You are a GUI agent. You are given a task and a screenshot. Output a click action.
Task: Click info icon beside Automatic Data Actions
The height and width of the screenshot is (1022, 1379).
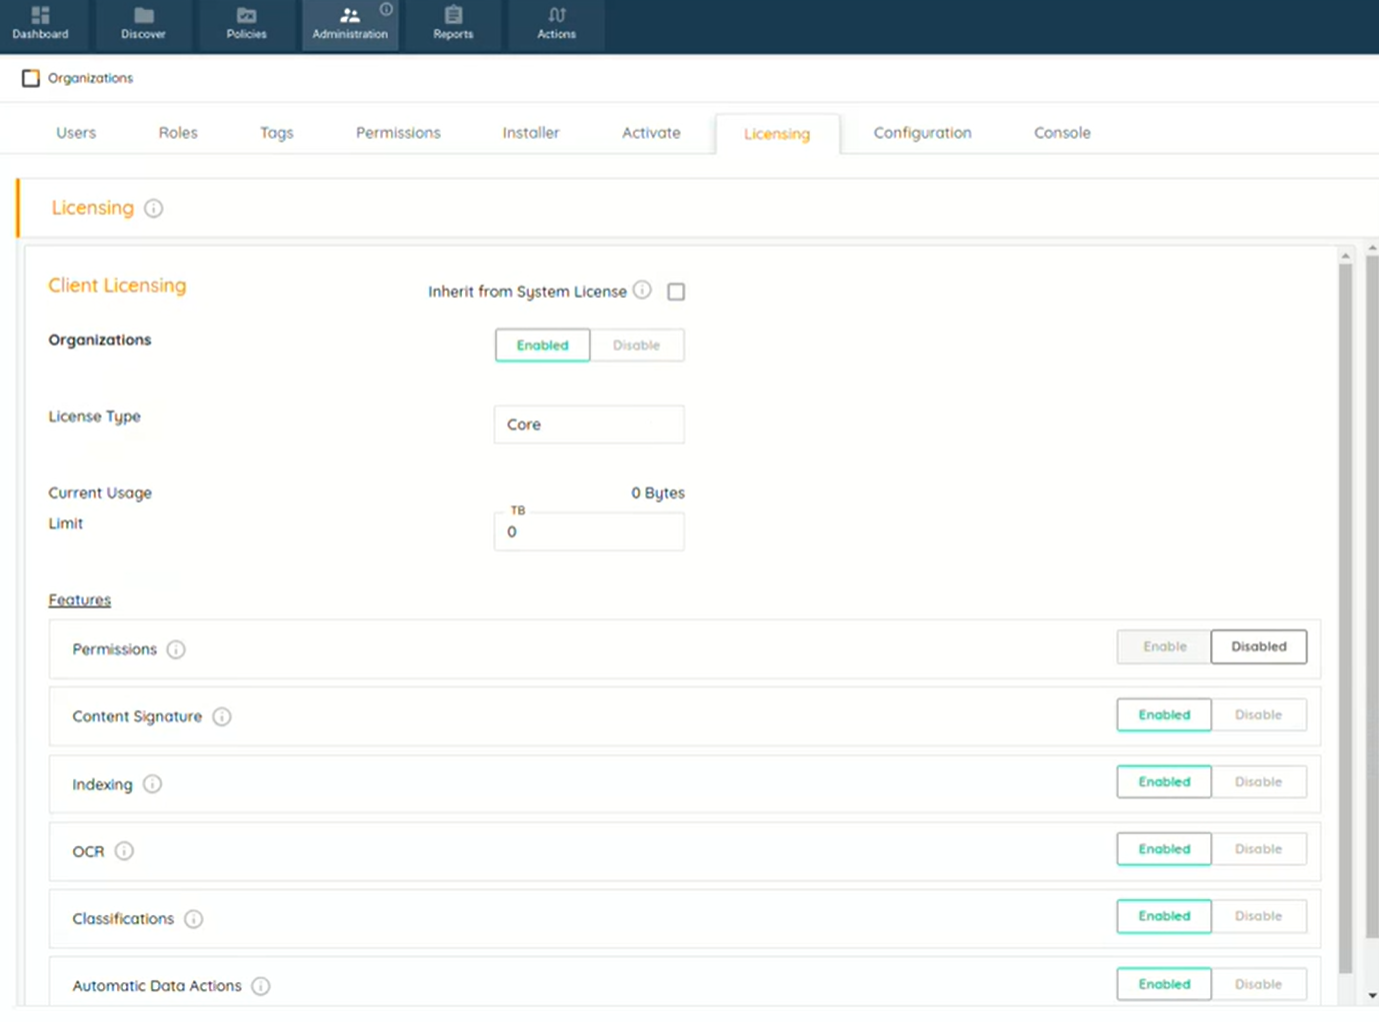point(261,986)
